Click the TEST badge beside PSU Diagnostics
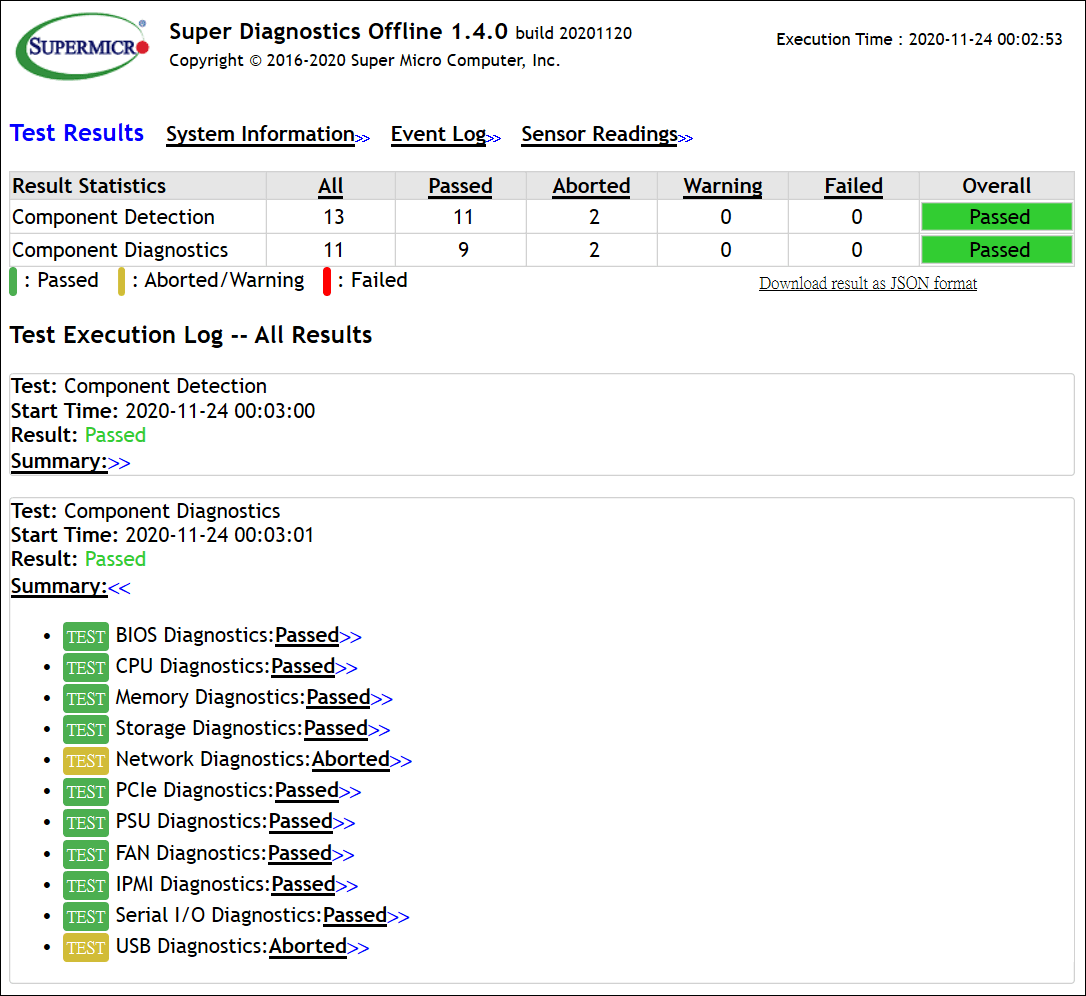 tap(85, 822)
